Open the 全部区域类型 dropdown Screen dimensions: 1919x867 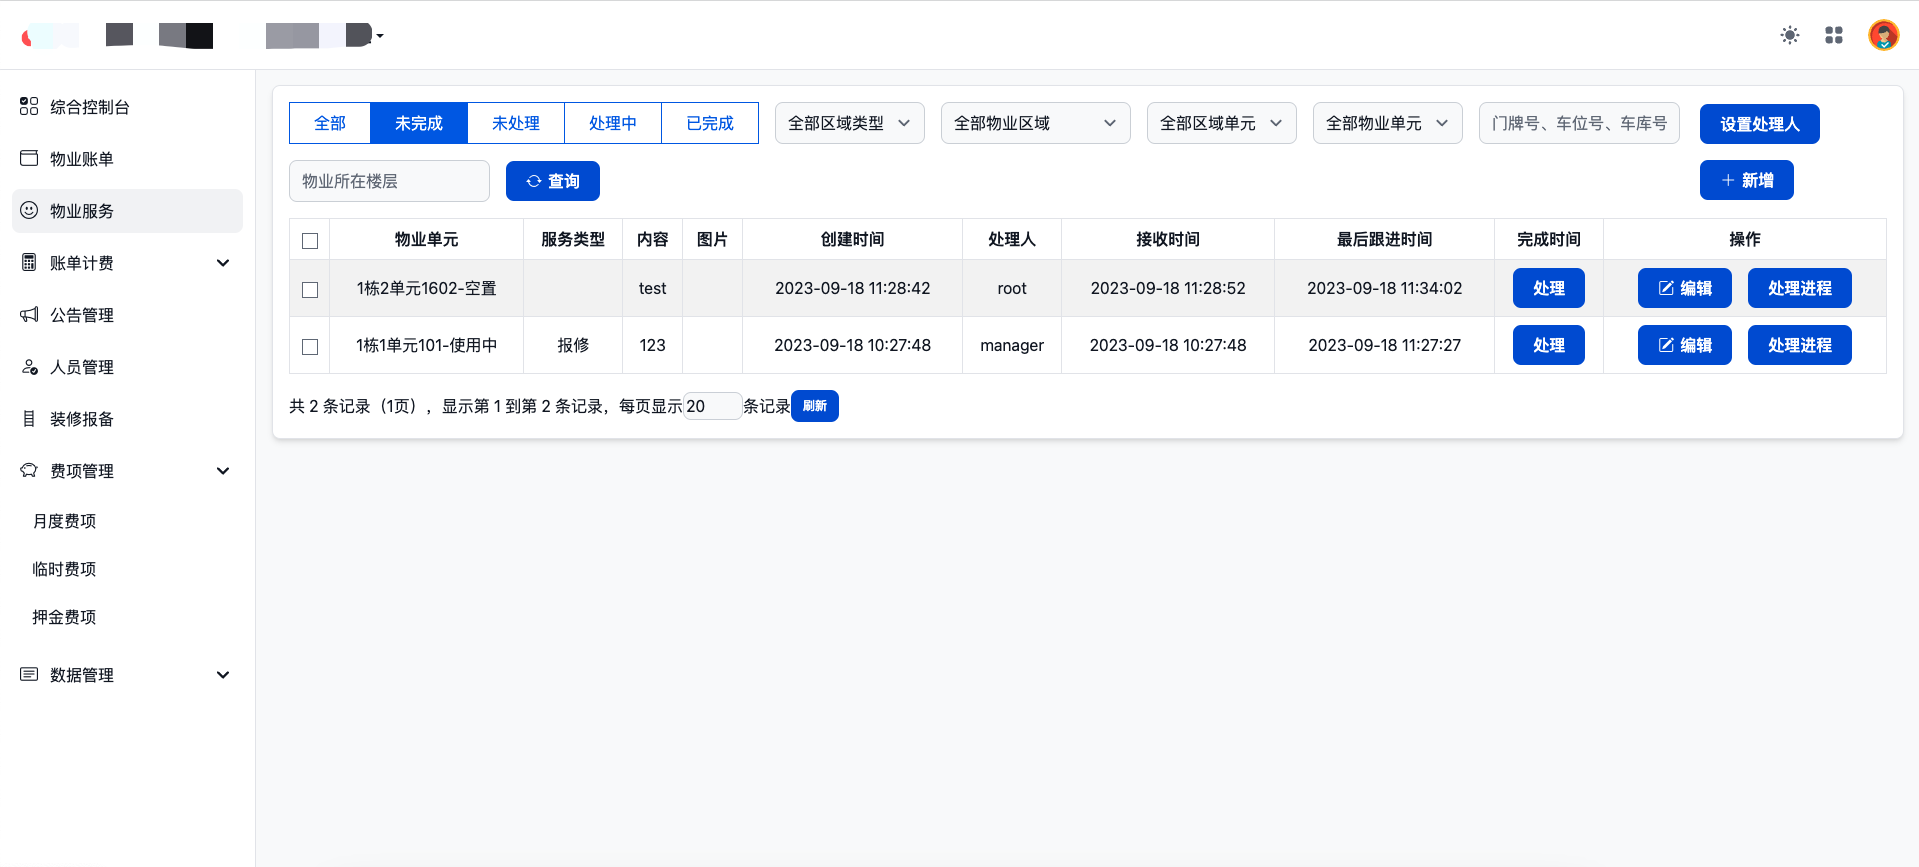click(x=850, y=123)
